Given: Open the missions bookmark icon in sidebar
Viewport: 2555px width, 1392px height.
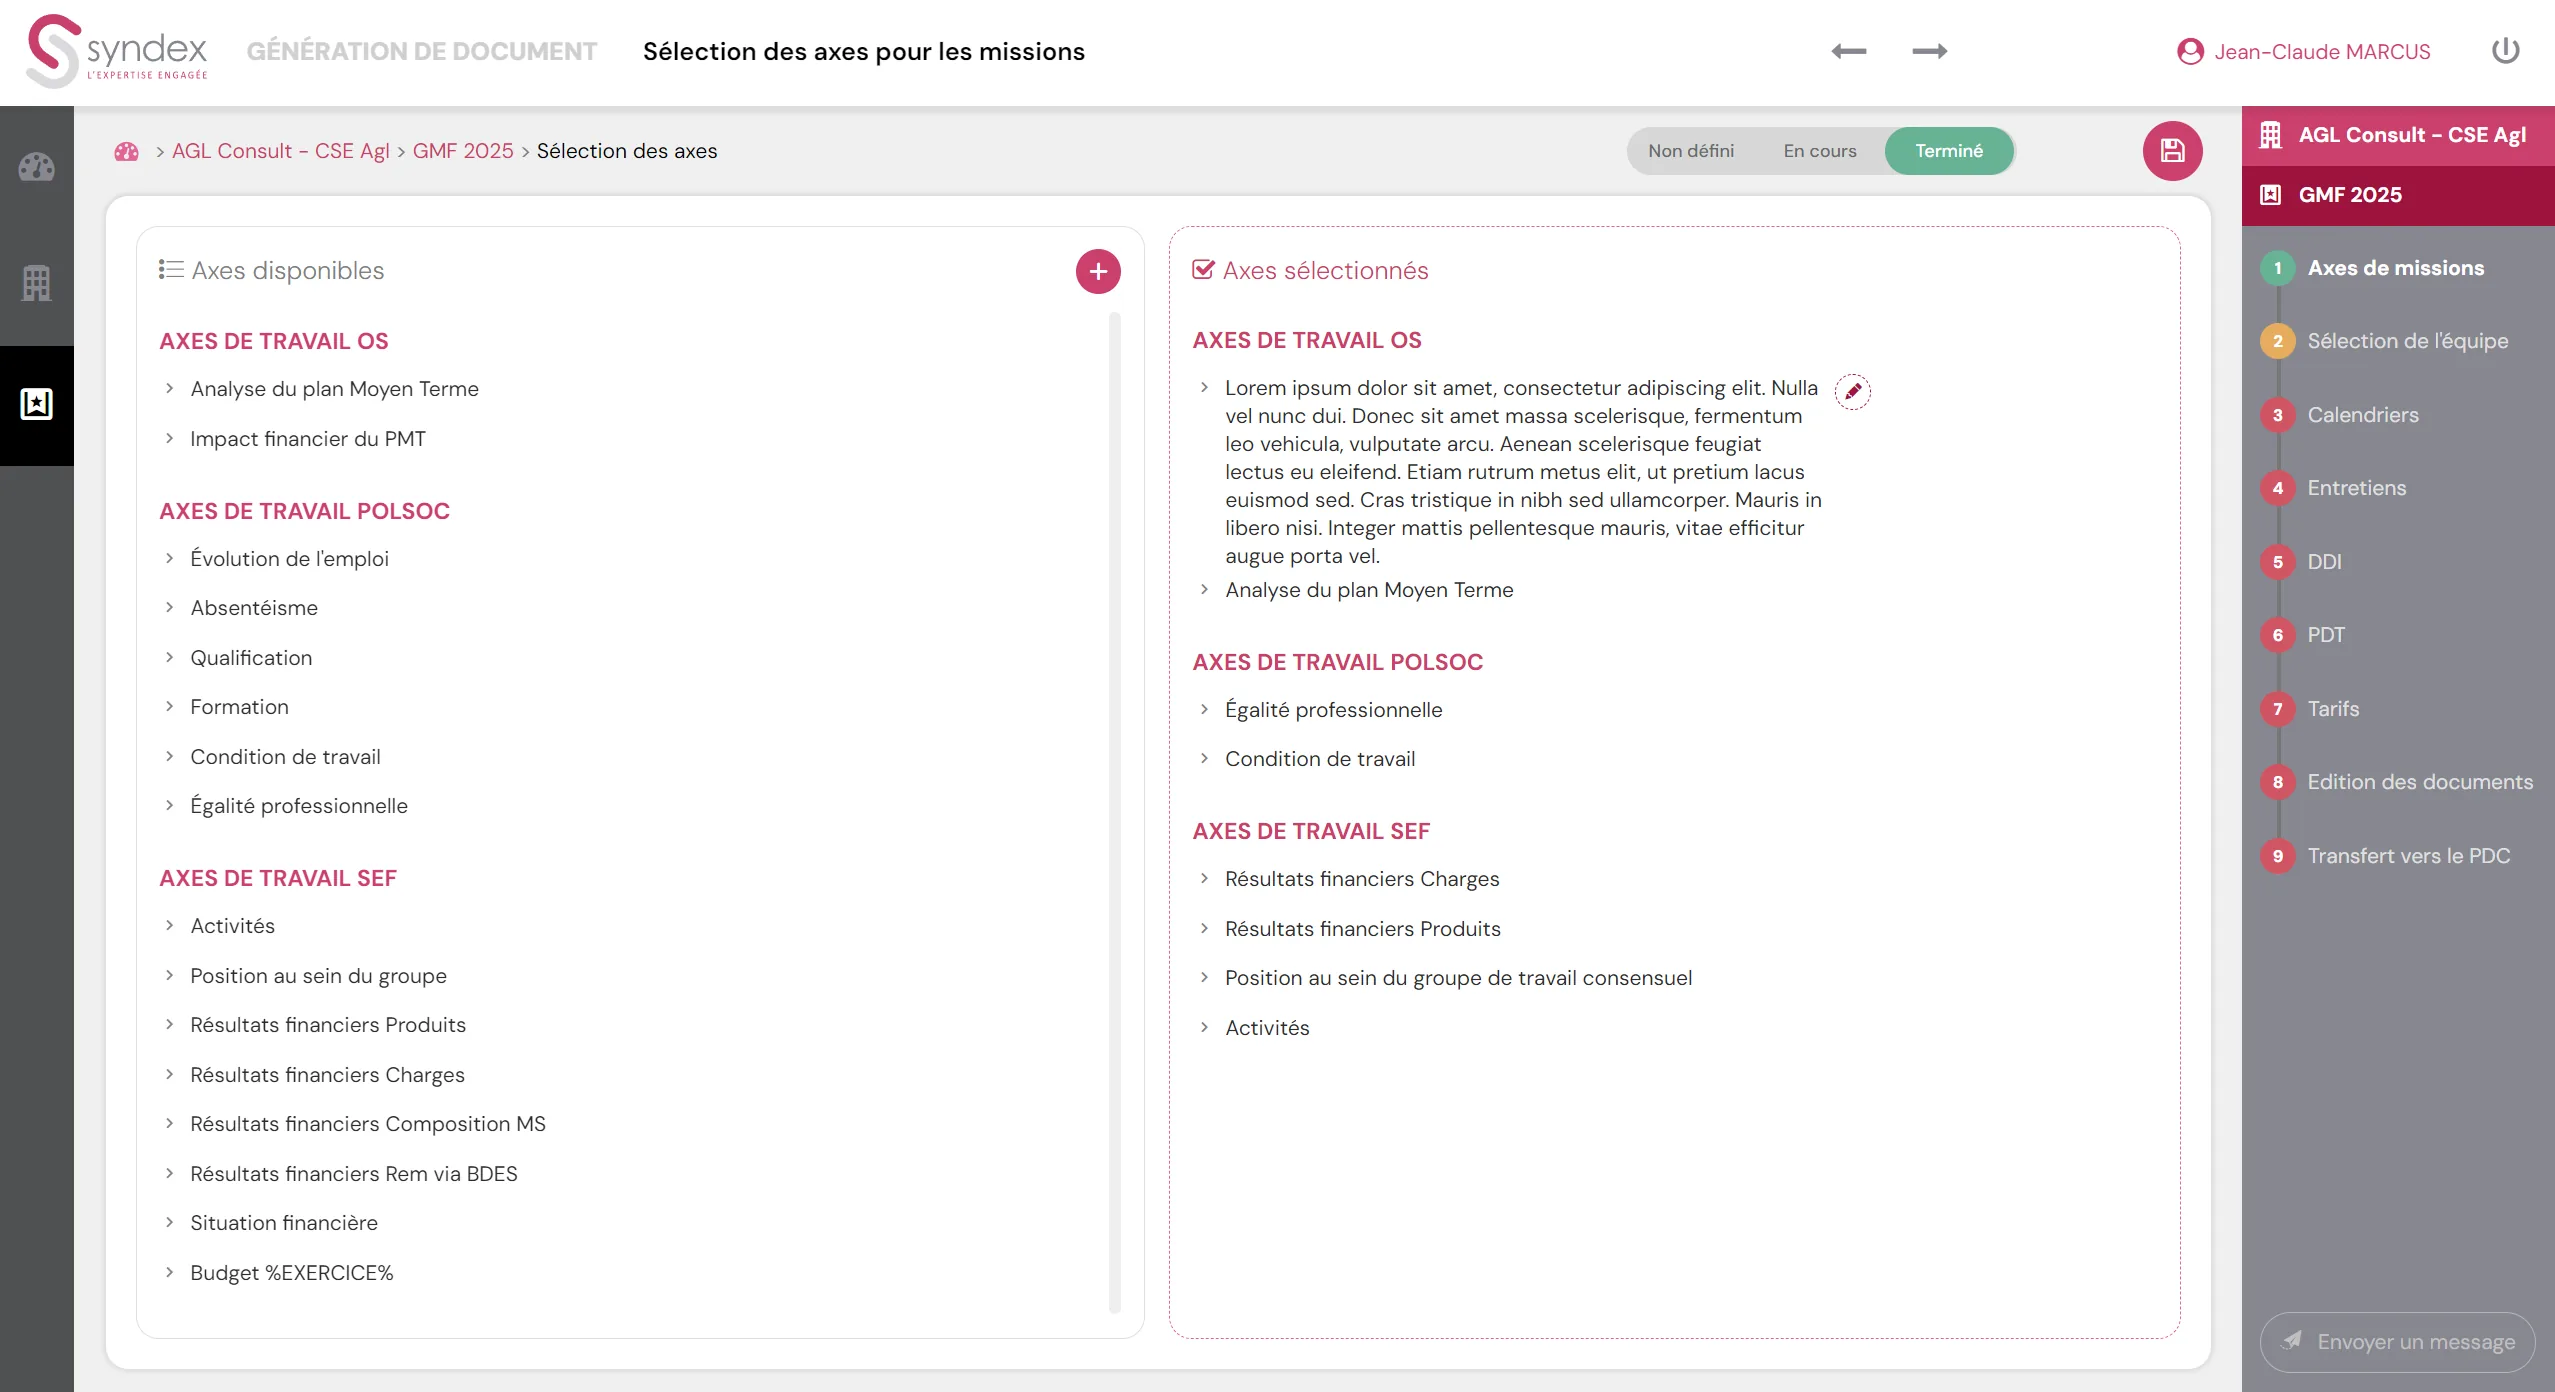Looking at the screenshot, I should (x=37, y=404).
